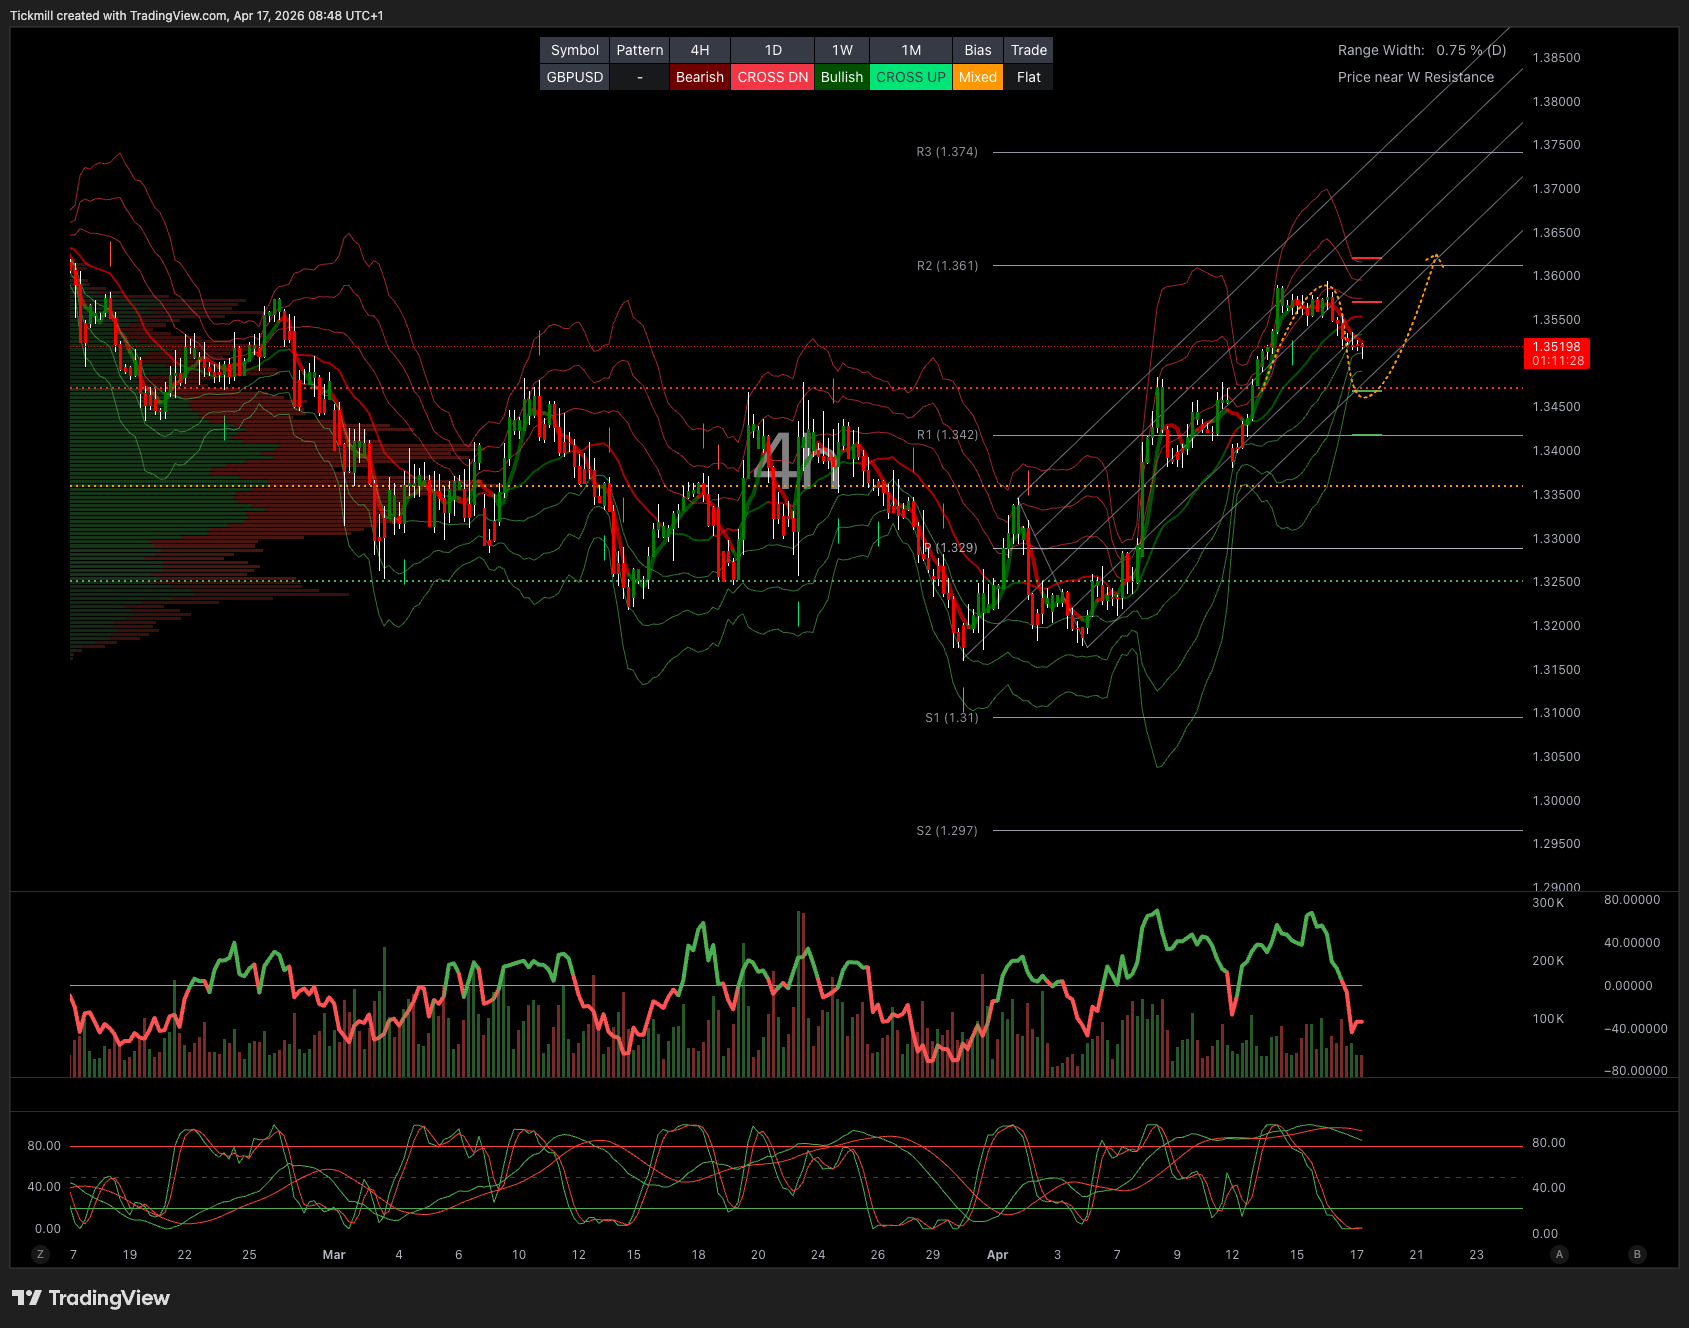This screenshot has height=1328, width=1689.
Task: Click the Mar marker on time axis
Action: click(334, 1255)
